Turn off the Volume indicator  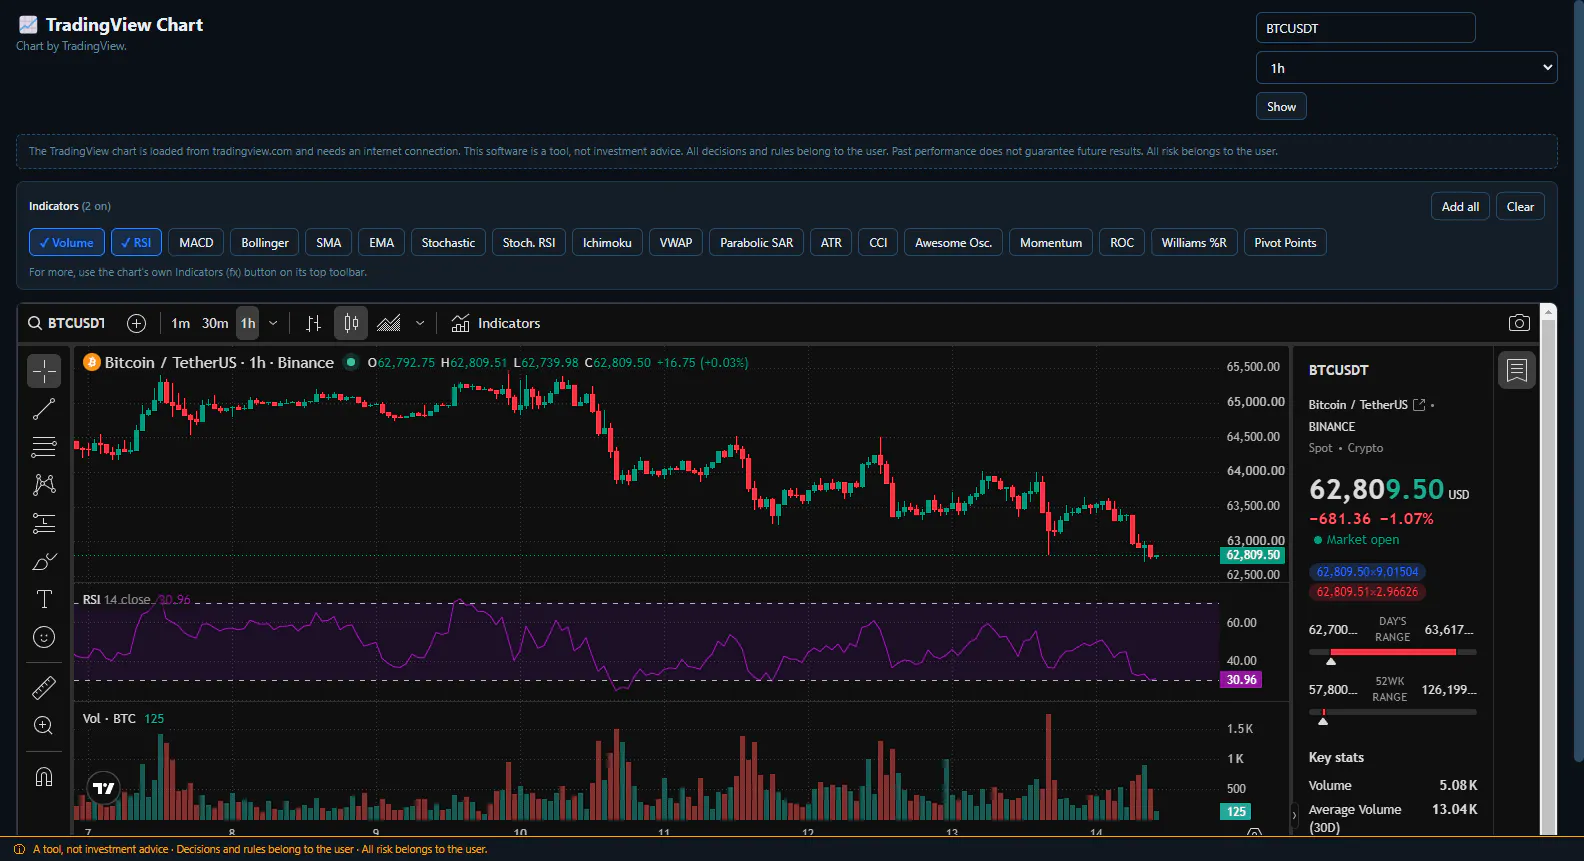click(67, 243)
